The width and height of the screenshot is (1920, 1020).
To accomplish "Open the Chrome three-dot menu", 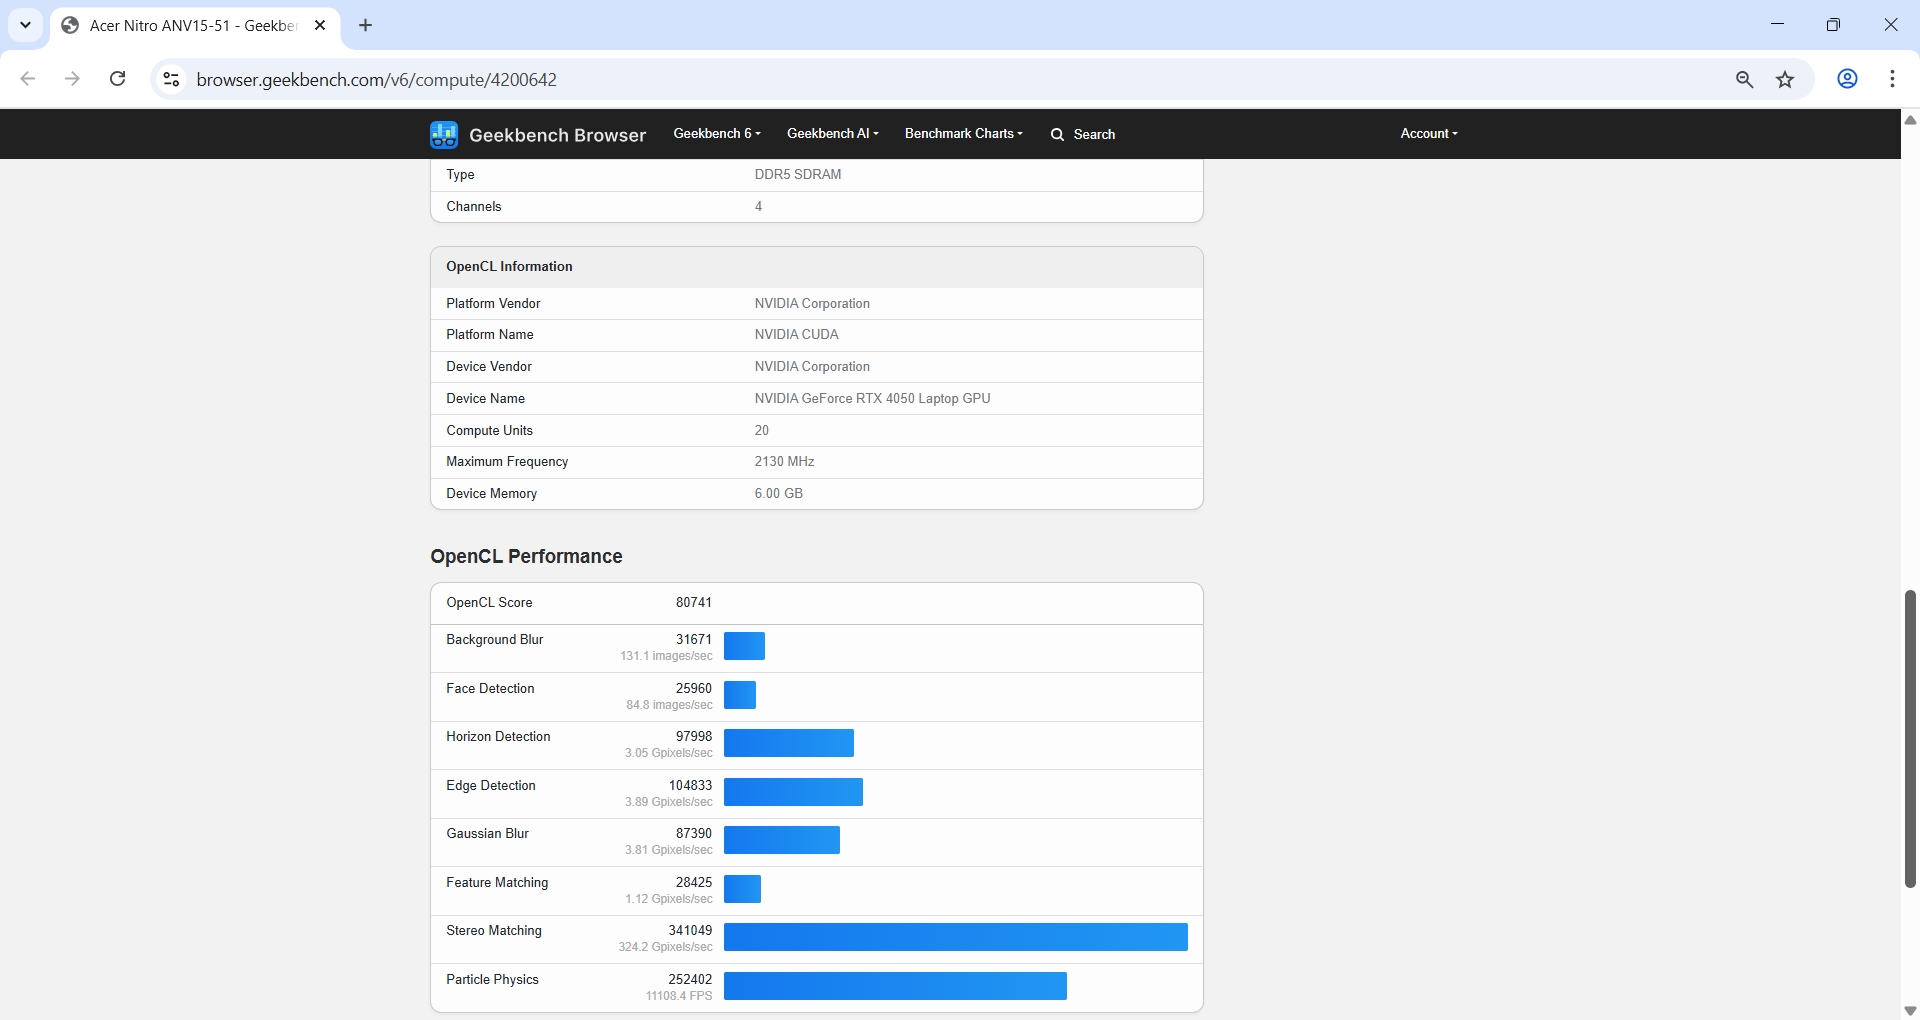I will 1892,79.
